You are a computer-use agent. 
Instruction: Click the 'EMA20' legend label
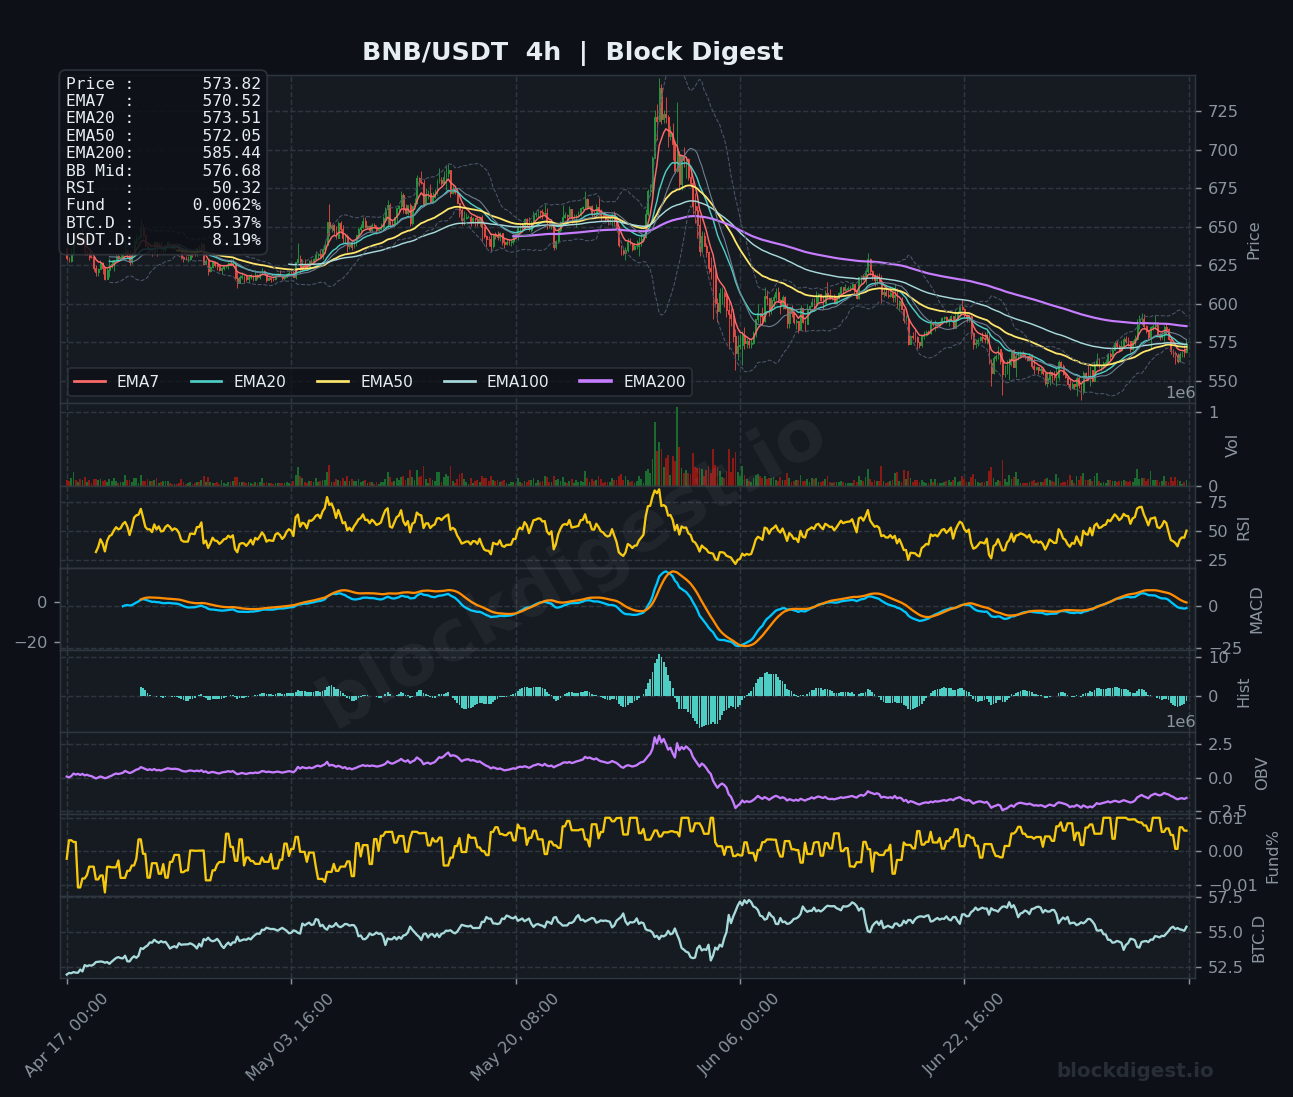[x=260, y=382]
